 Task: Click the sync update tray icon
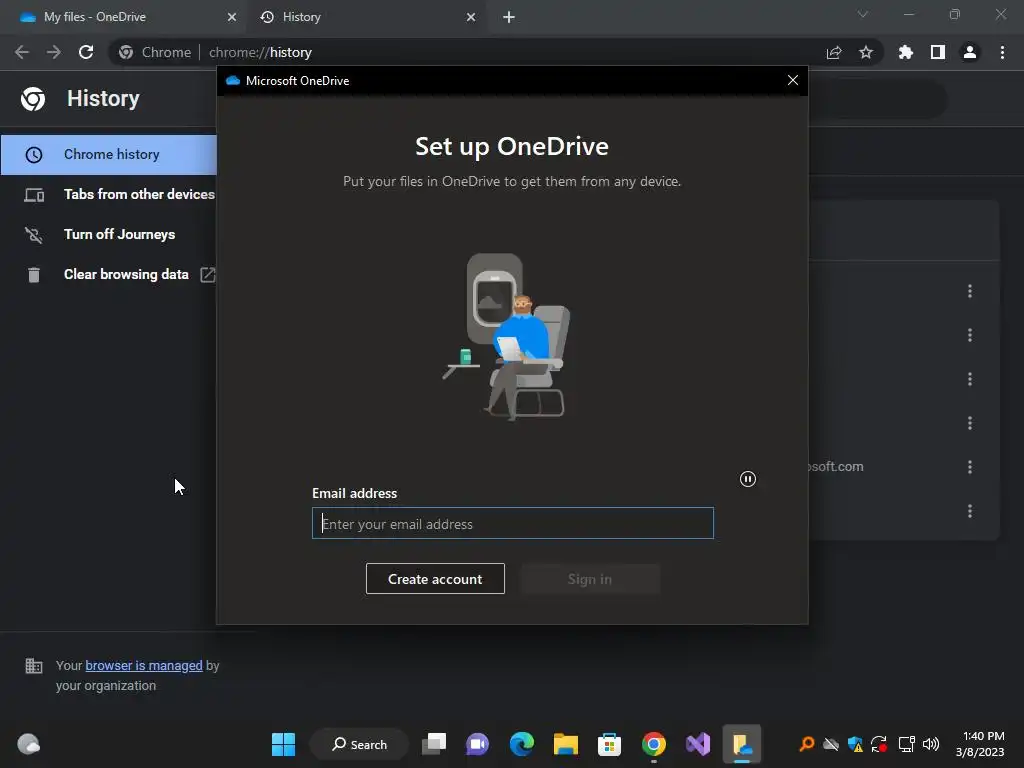click(879, 744)
